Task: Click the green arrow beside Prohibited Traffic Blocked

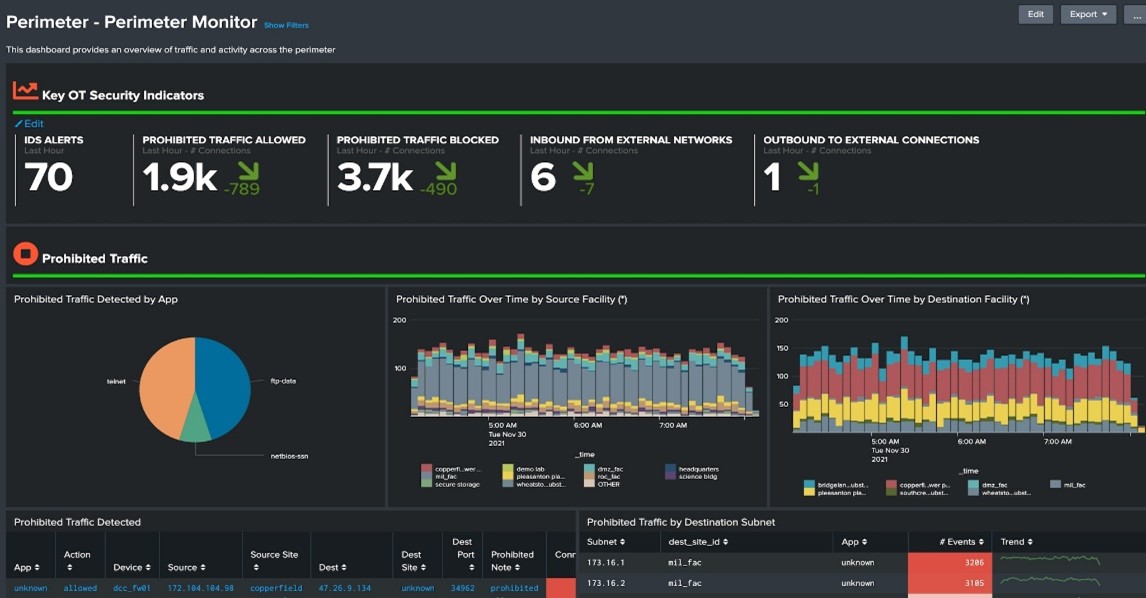Action: pos(445,170)
